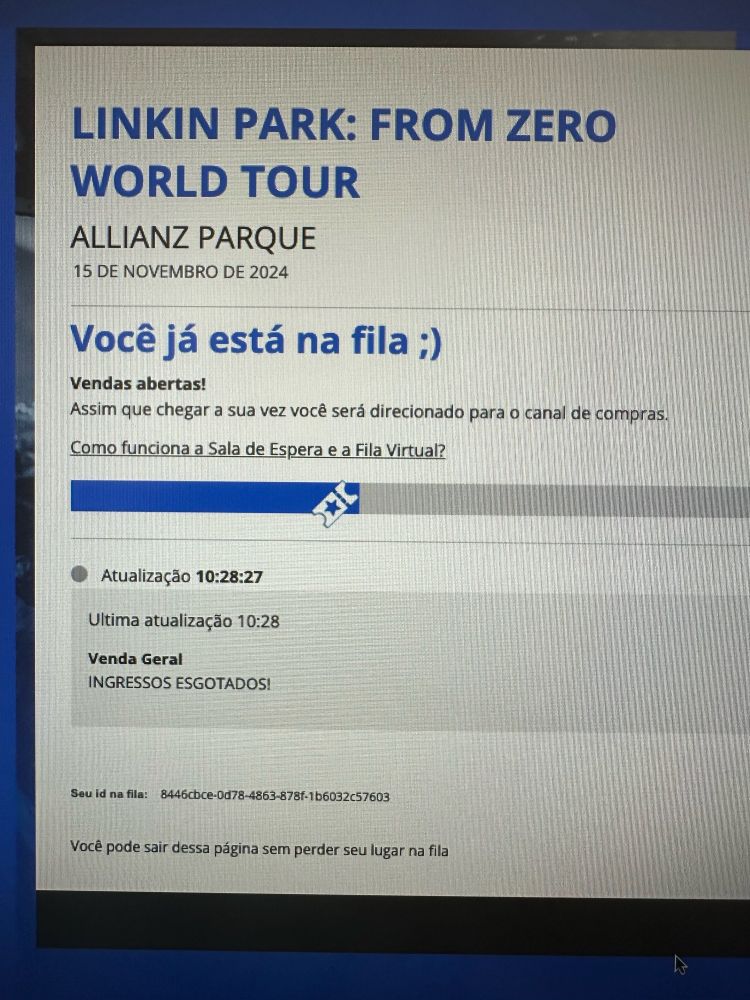Viewport: 750px width, 1000px height.
Task: Click the Linkin Park From Zero World Tour title
Action: (x=343, y=152)
